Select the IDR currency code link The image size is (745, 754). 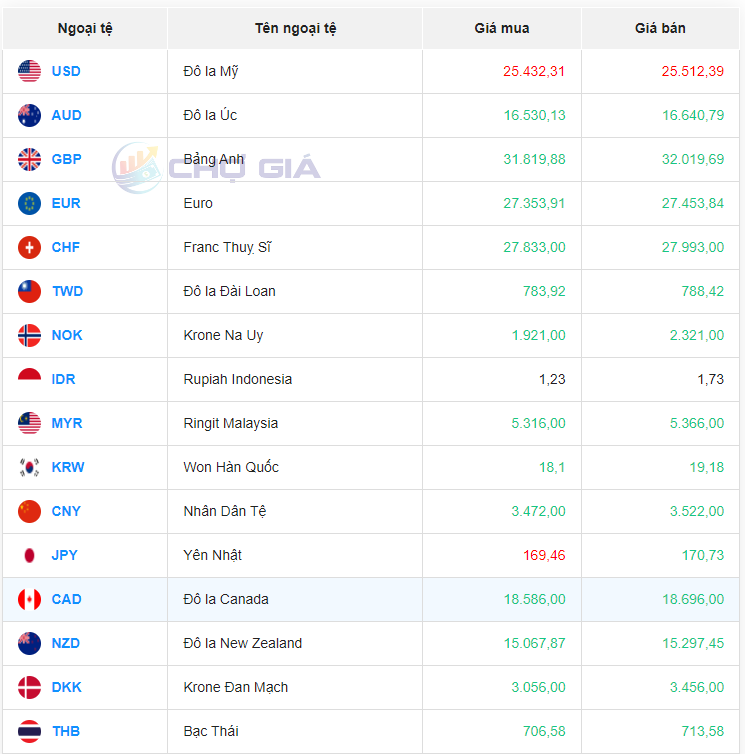pyautogui.click(x=64, y=379)
